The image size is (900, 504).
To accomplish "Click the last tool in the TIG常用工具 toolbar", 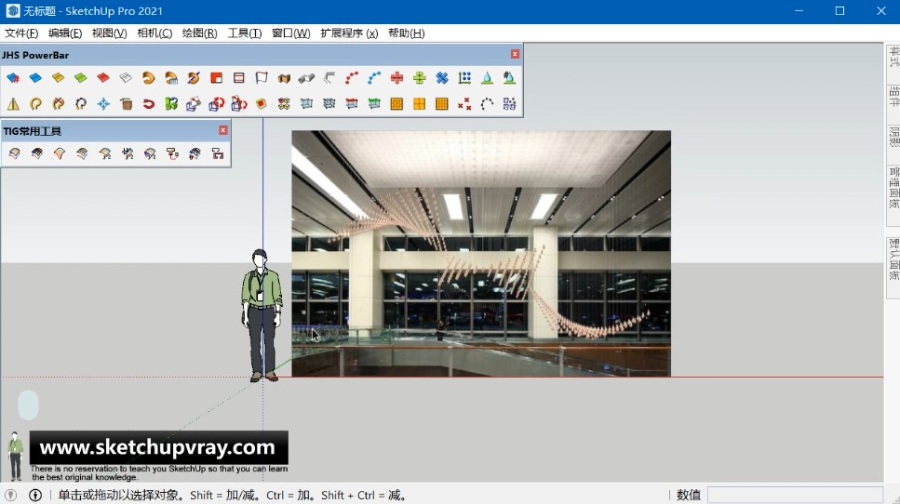I will tap(218, 153).
